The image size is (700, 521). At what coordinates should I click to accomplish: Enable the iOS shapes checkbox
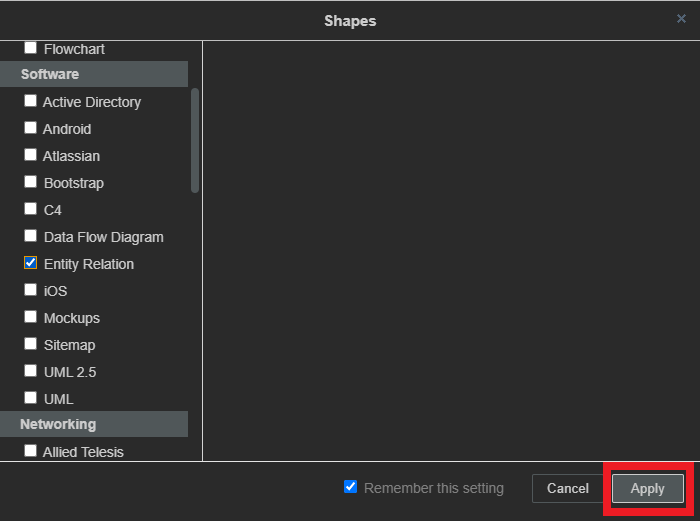point(30,290)
